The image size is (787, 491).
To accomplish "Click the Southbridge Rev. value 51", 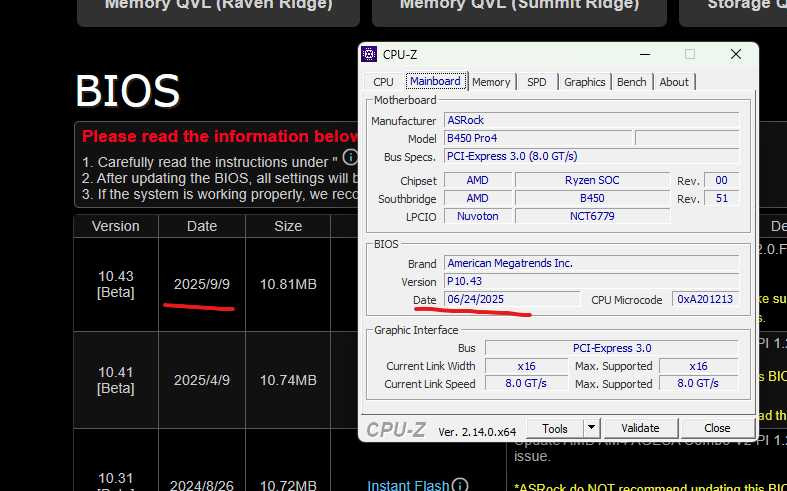I will pyautogui.click(x=721, y=198).
